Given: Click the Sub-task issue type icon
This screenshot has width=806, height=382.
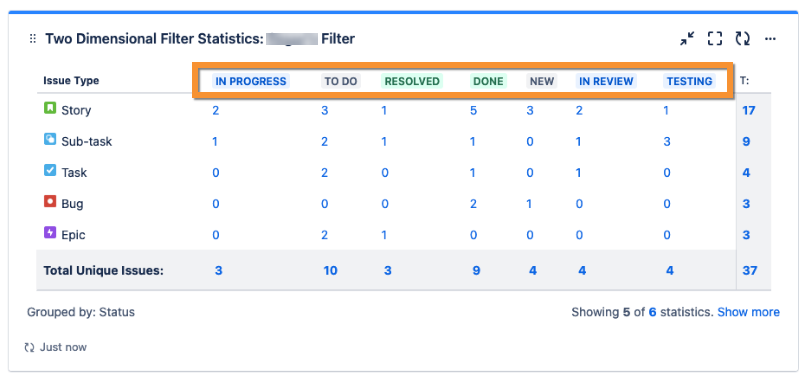Looking at the screenshot, I should tap(50, 139).
